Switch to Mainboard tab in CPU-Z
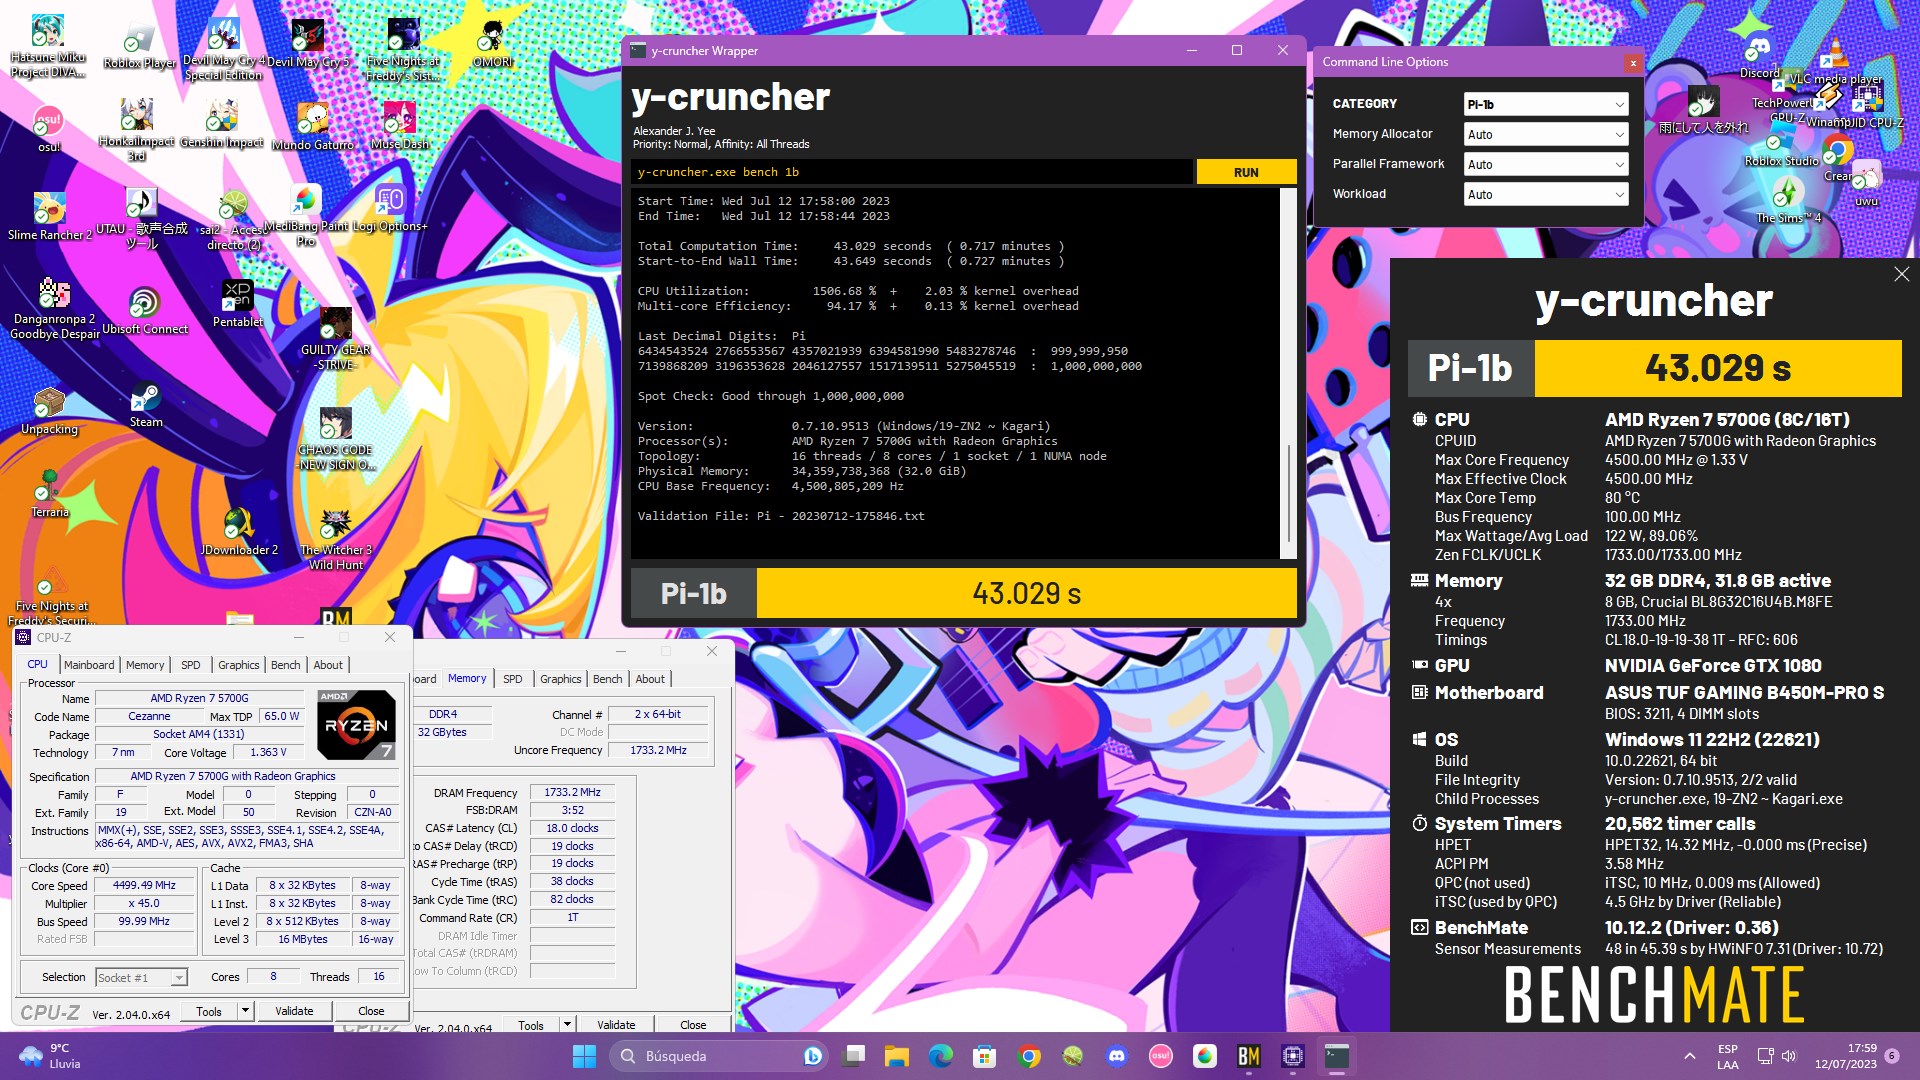 [89, 665]
